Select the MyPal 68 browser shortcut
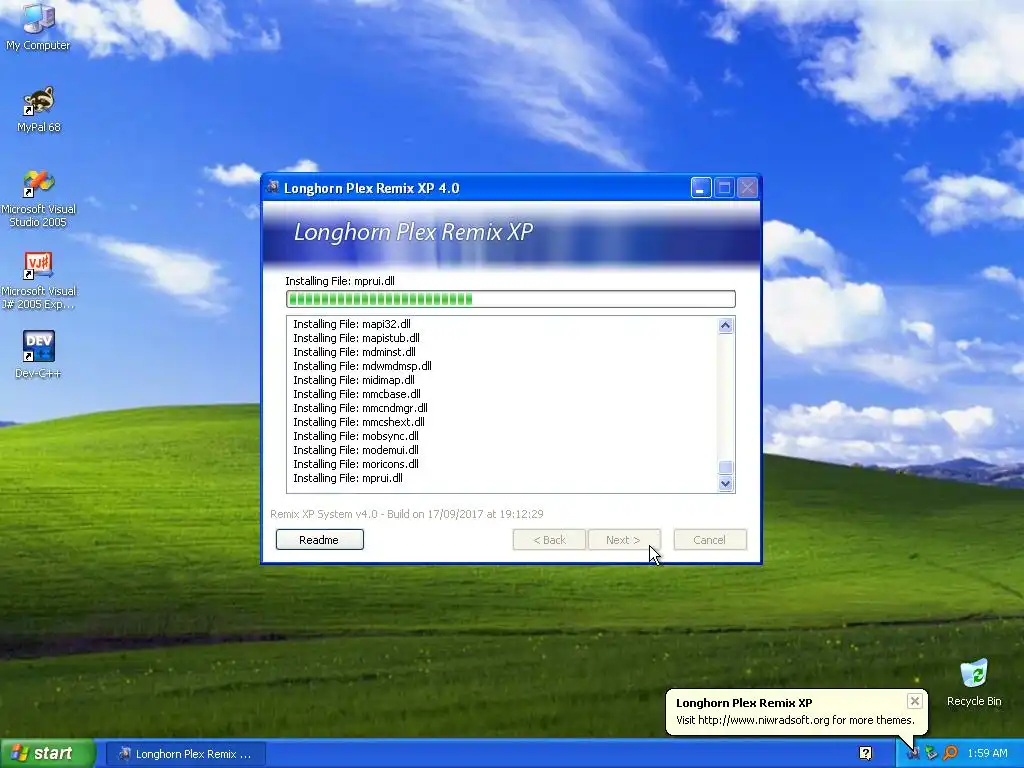The height and width of the screenshot is (768, 1024). click(39, 109)
